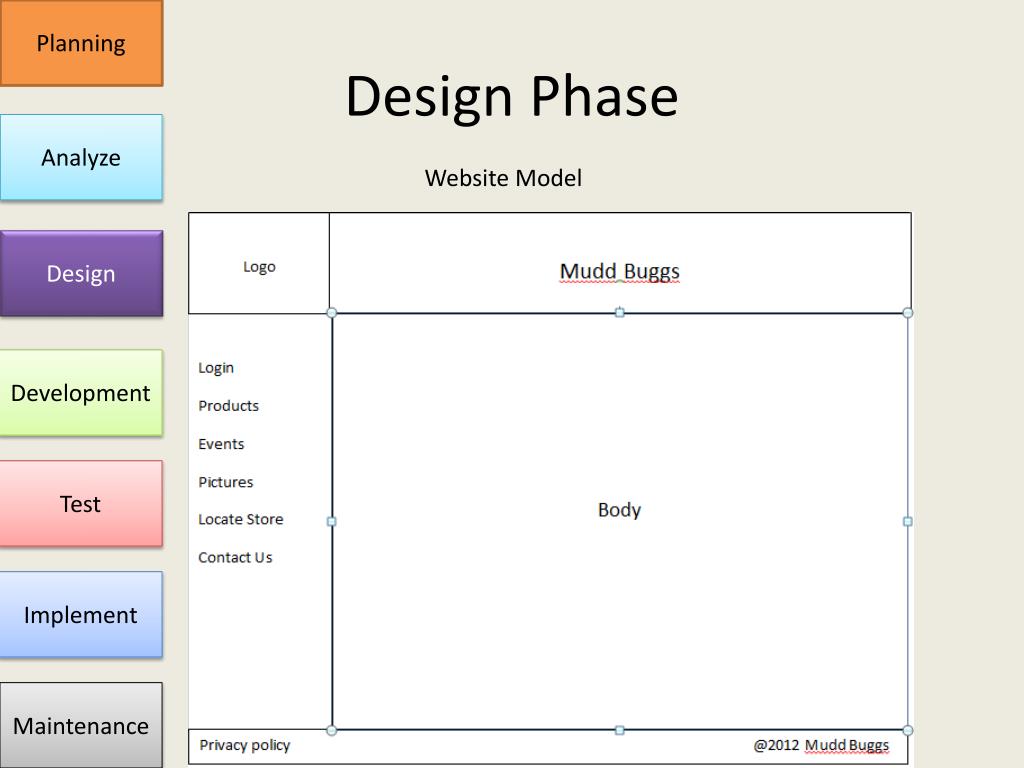
Task: Select the right-middle handle of Body box
Action: tap(908, 521)
